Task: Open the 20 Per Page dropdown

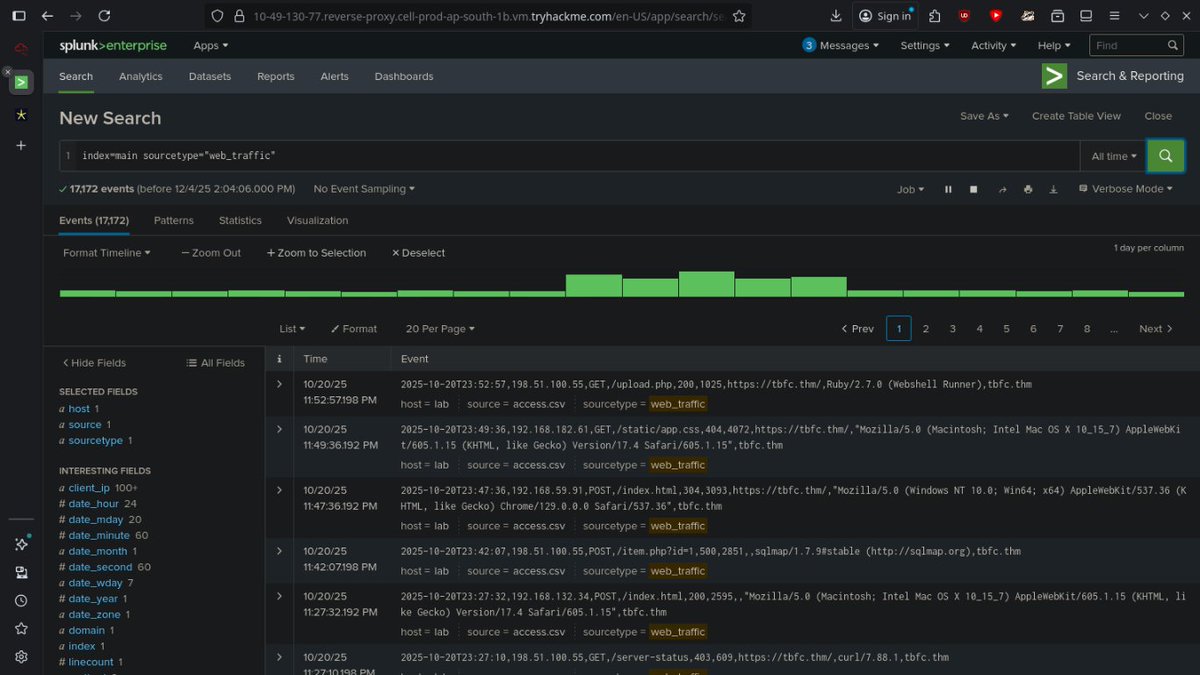Action: coord(440,329)
